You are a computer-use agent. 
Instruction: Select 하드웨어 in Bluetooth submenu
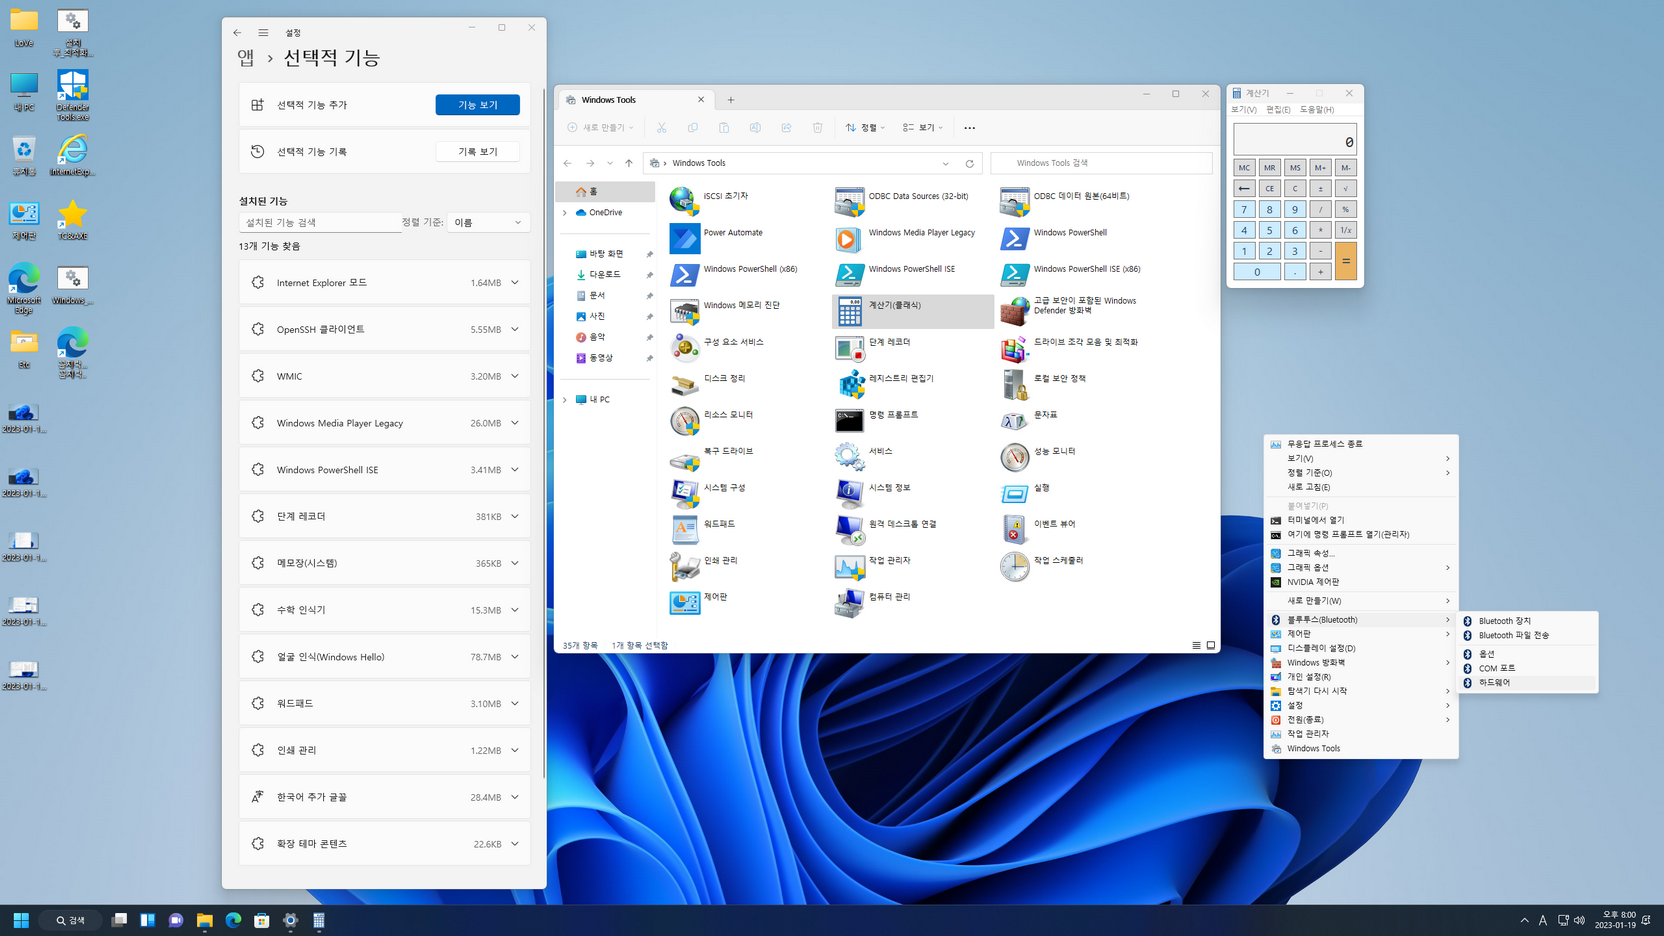tap(1527, 683)
